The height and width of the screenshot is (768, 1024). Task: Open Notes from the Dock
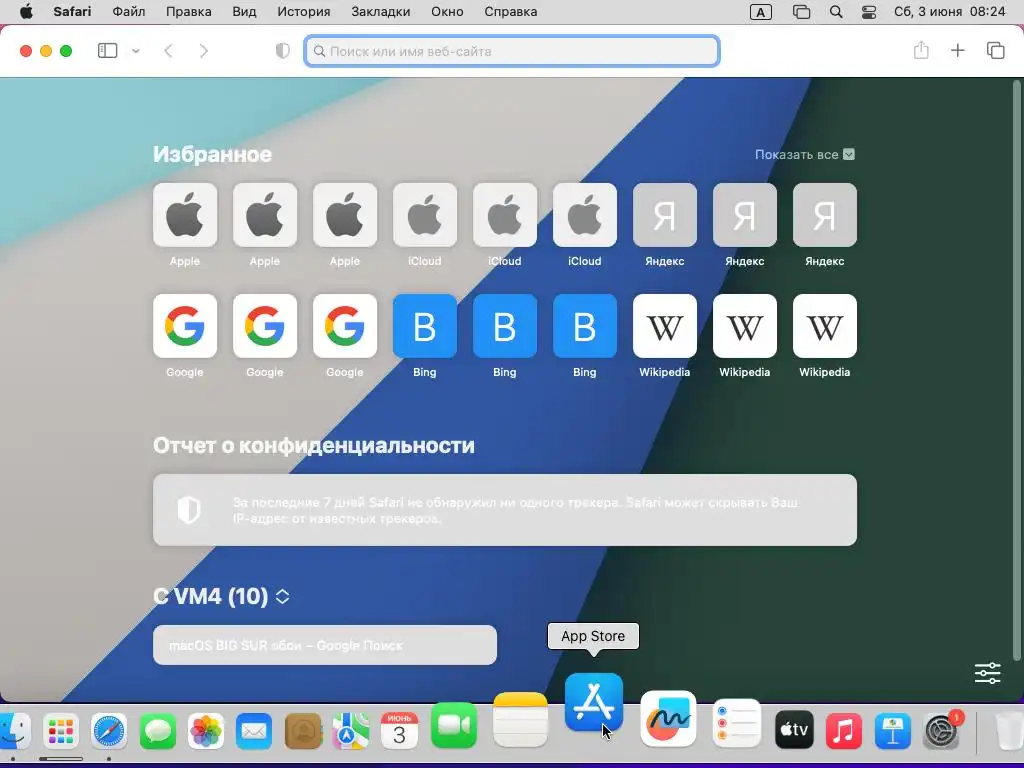(520, 719)
